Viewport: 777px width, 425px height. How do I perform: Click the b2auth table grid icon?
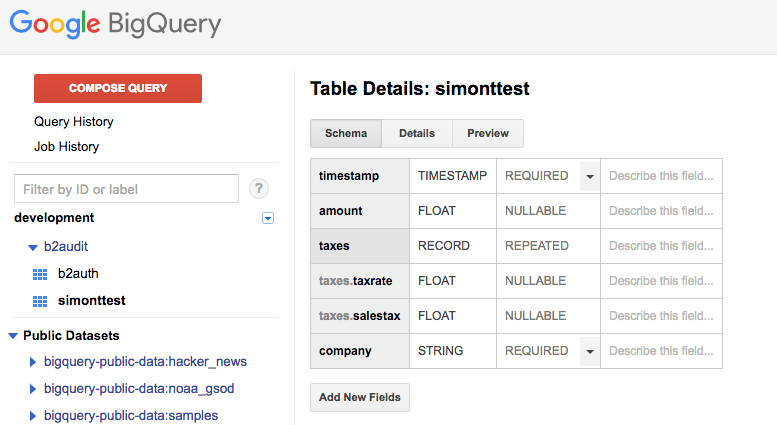(x=40, y=273)
